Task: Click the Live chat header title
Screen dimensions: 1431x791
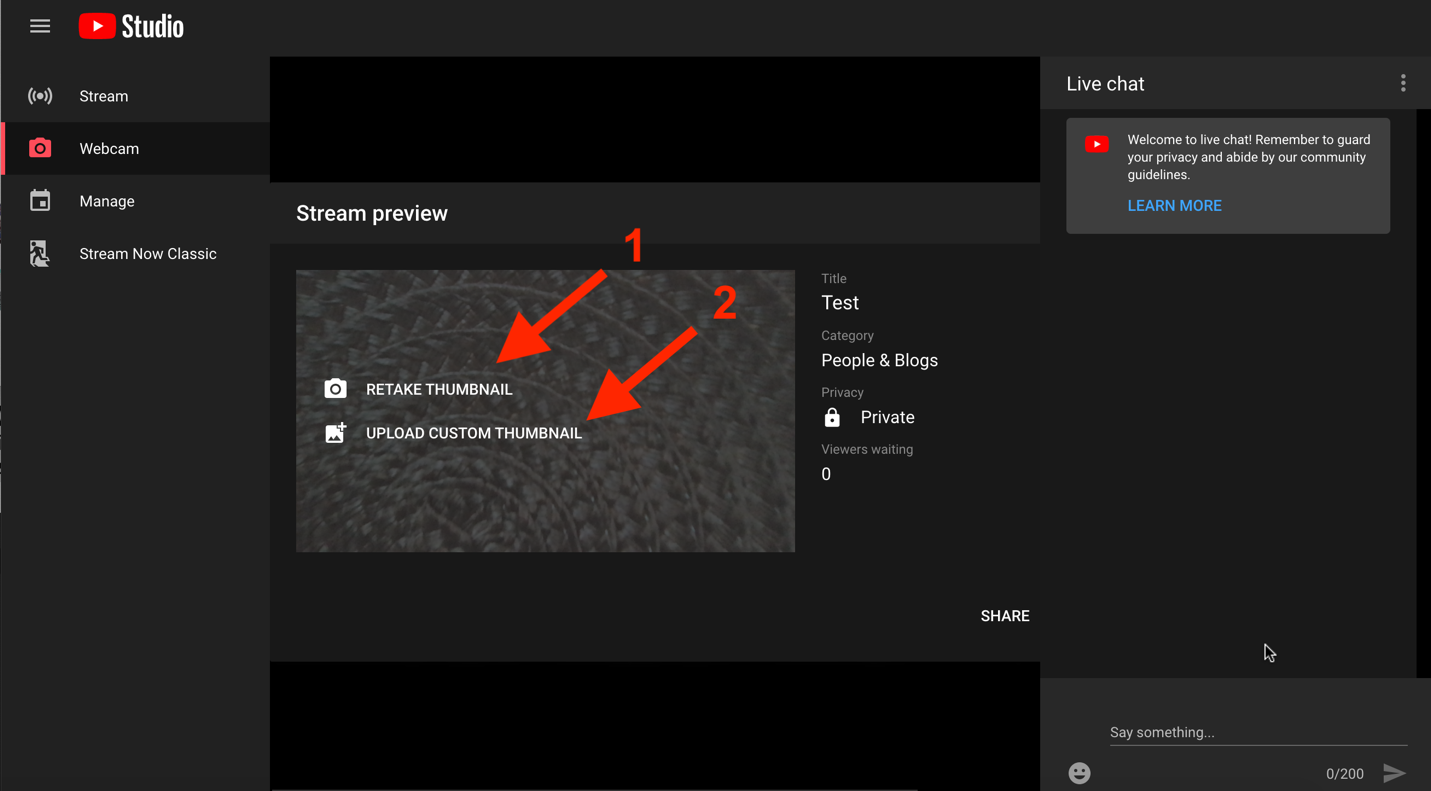Action: point(1105,84)
